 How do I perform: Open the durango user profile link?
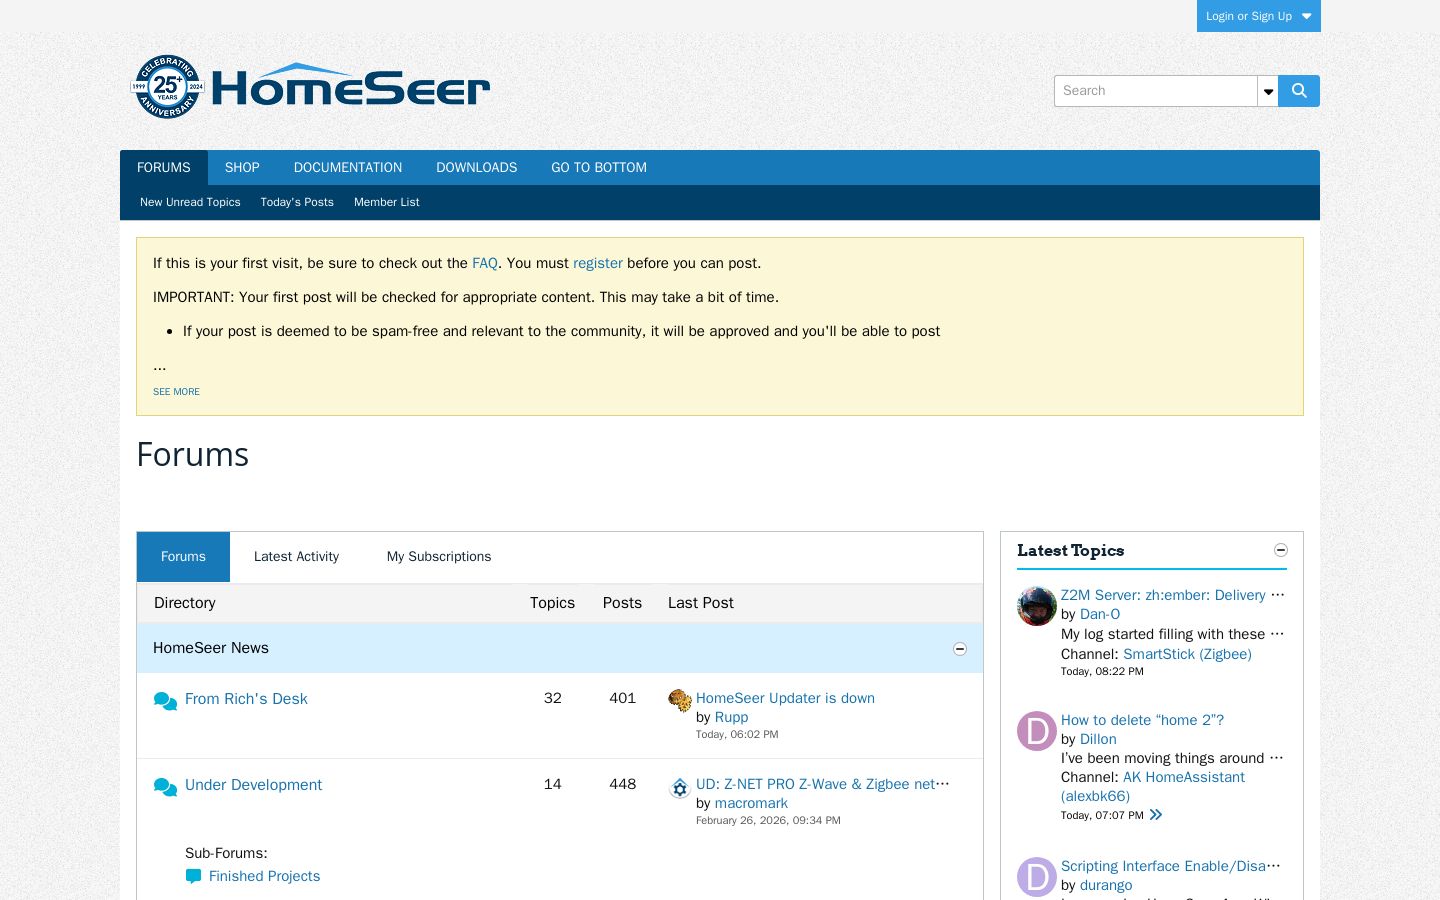[x=1106, y=885]
